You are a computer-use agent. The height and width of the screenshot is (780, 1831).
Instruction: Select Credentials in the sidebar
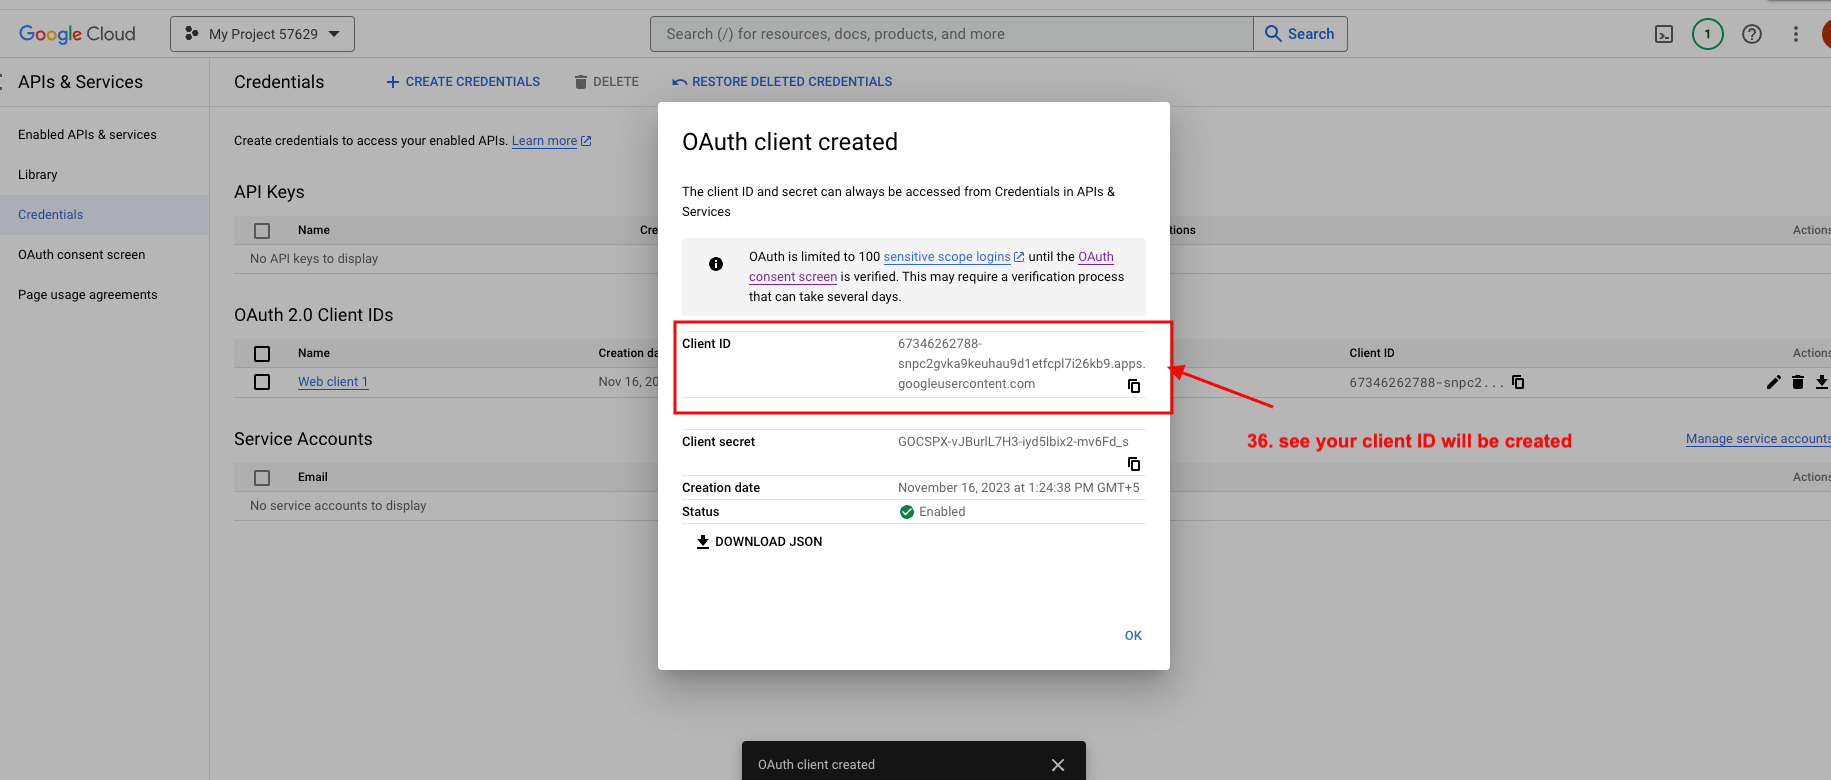(51, 215)
